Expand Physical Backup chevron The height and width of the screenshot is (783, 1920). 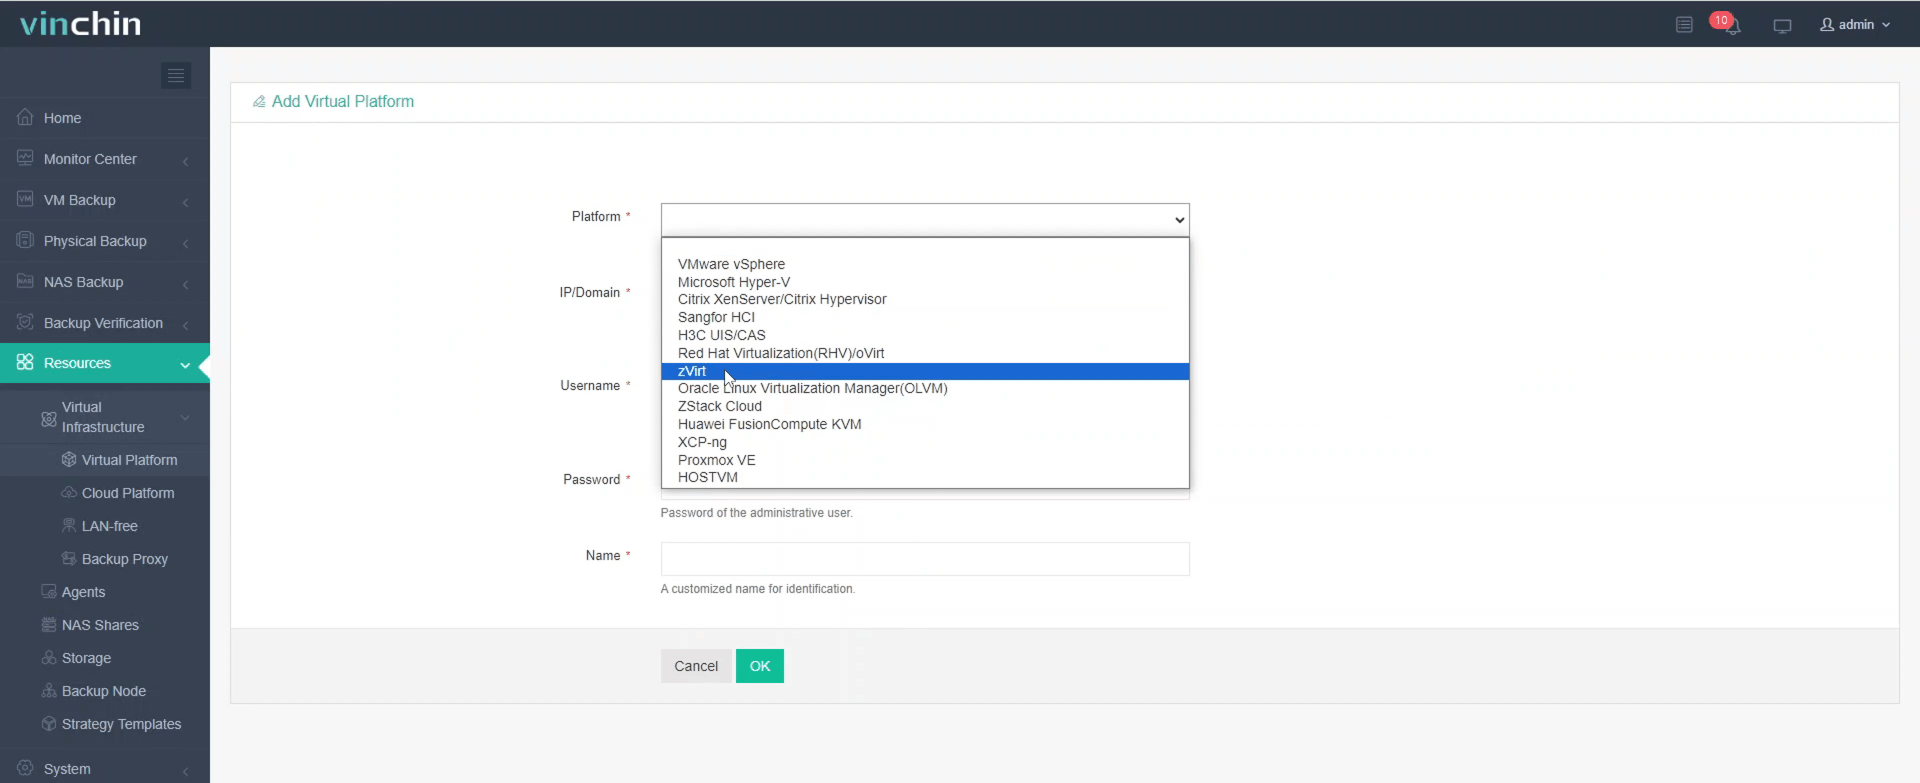click(185, 243)
